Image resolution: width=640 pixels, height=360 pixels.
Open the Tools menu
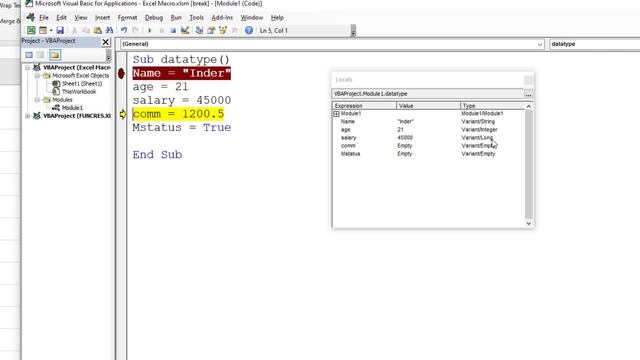pyautogui.click(x=196, y=18)
